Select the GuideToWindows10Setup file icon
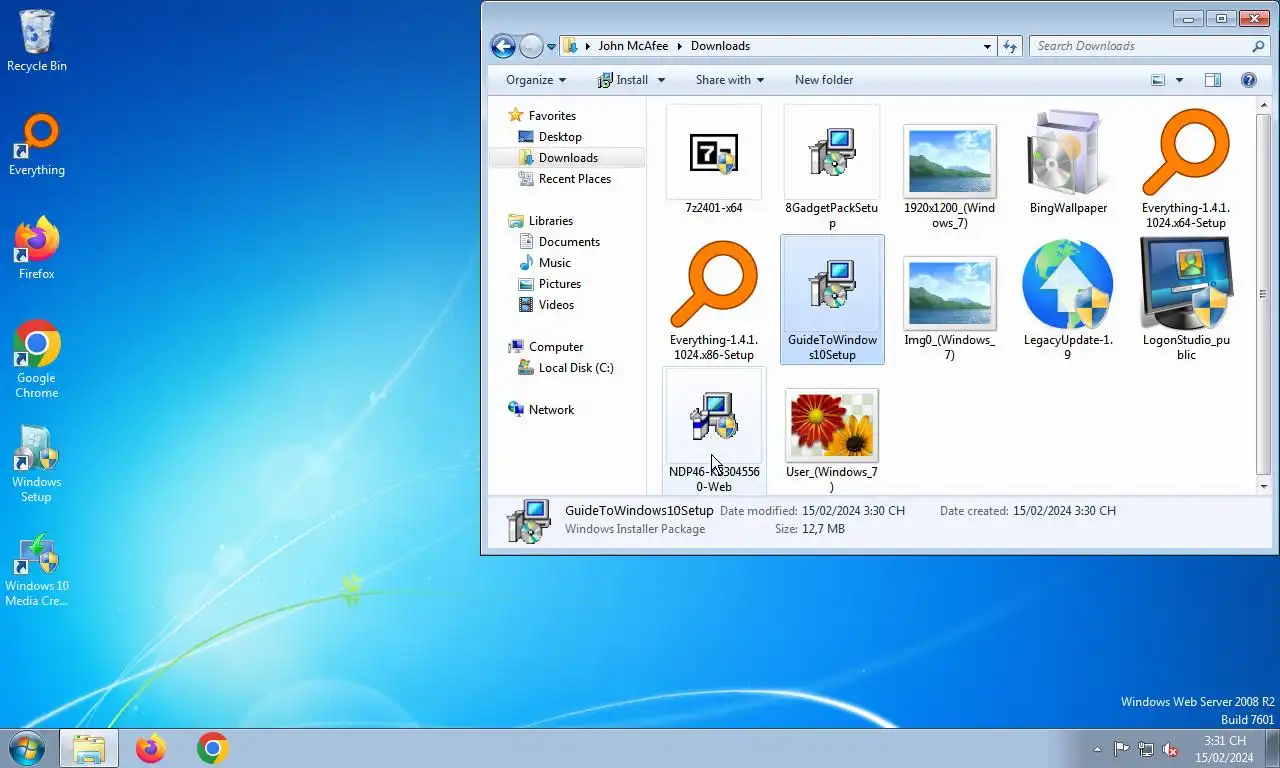Image resolution: width=1280 pixels, height=768 pixels. click(x=832, y=300)
